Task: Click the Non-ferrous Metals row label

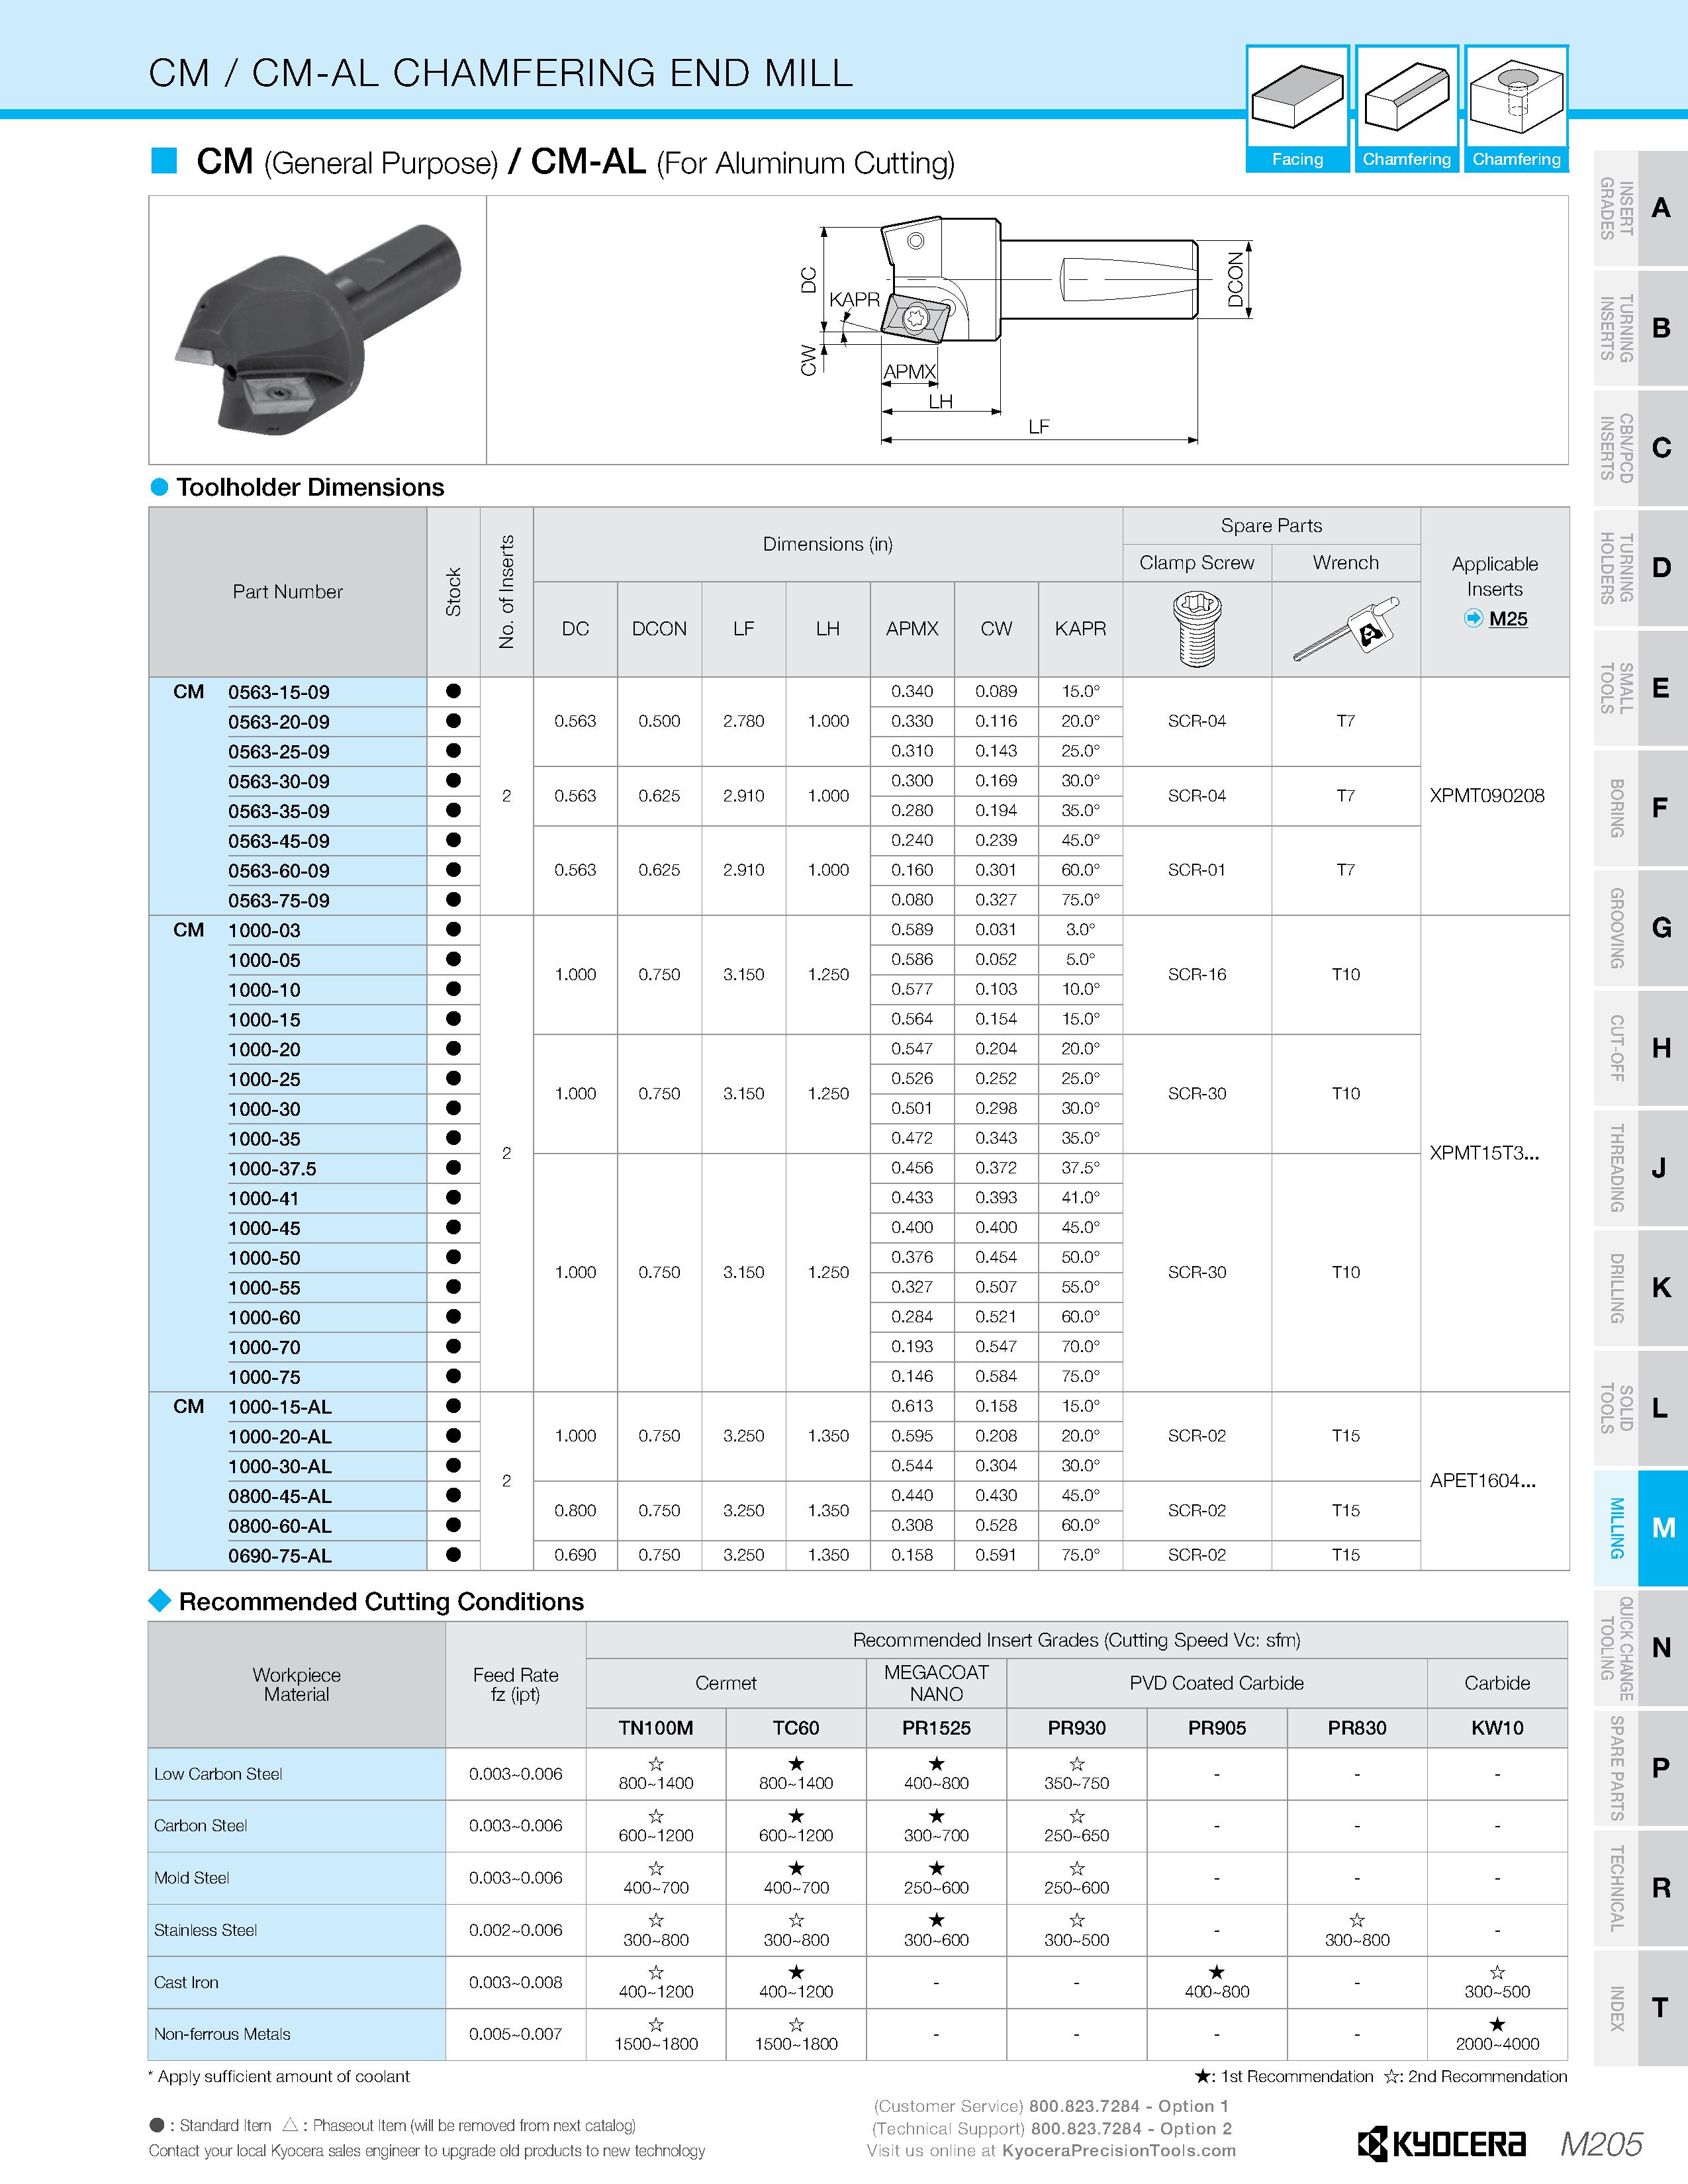Action: coord(222,2034)
